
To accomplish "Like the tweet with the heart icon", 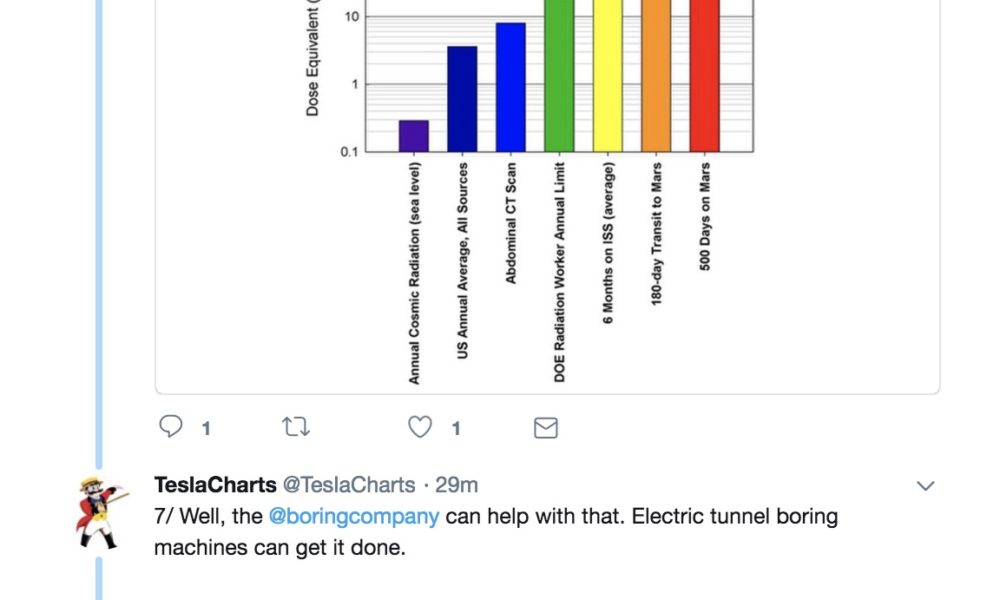I will point(420,427).
